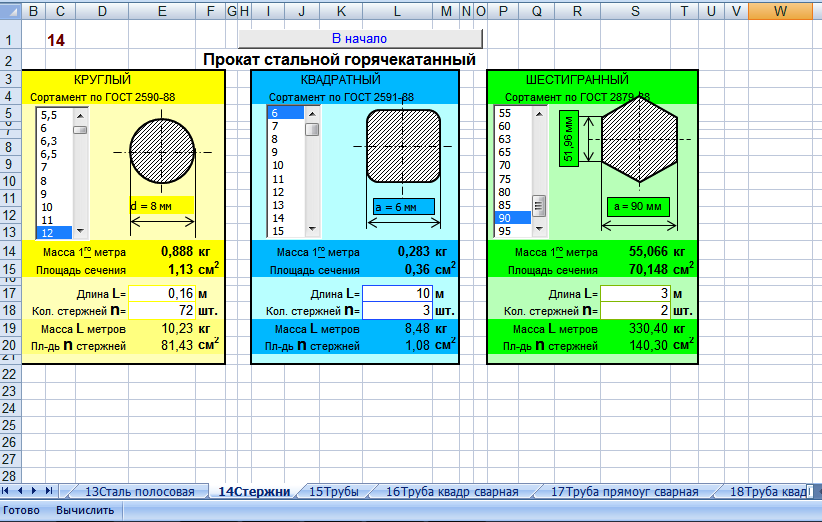This screenshot has height=522, width=822.
Task: Go to next sheet with navigation arrow
Action: click(34, 491)
